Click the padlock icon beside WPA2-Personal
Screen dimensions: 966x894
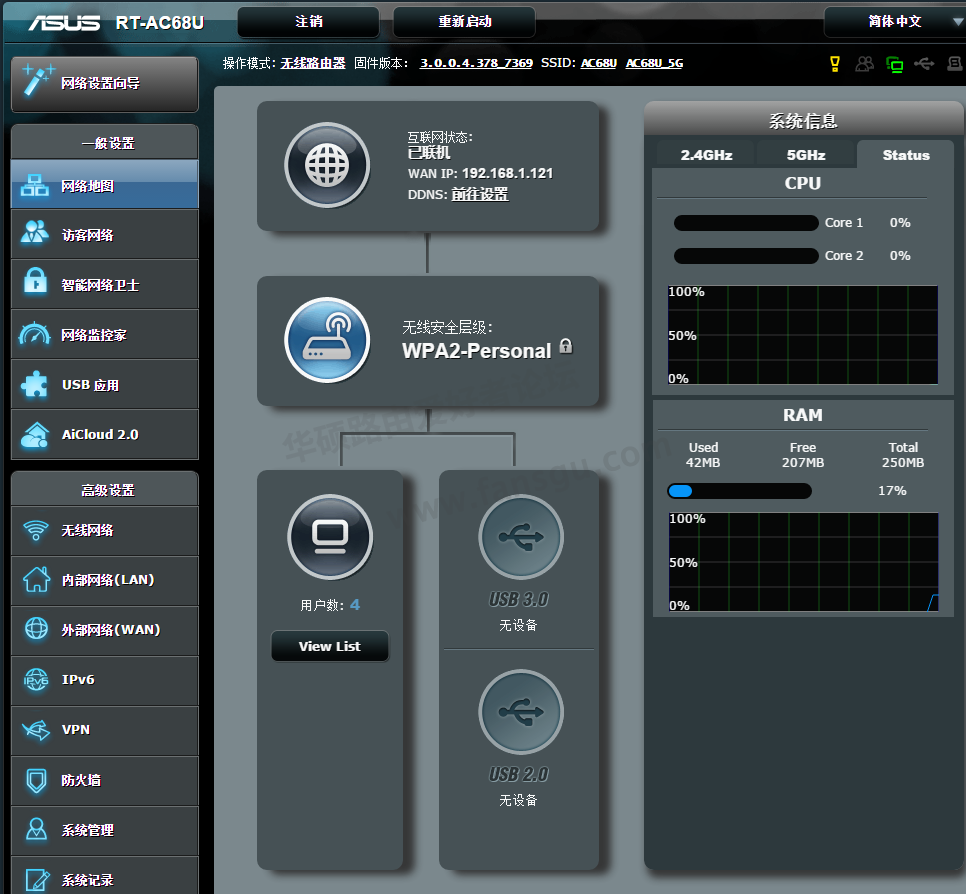tap(566, 346)
